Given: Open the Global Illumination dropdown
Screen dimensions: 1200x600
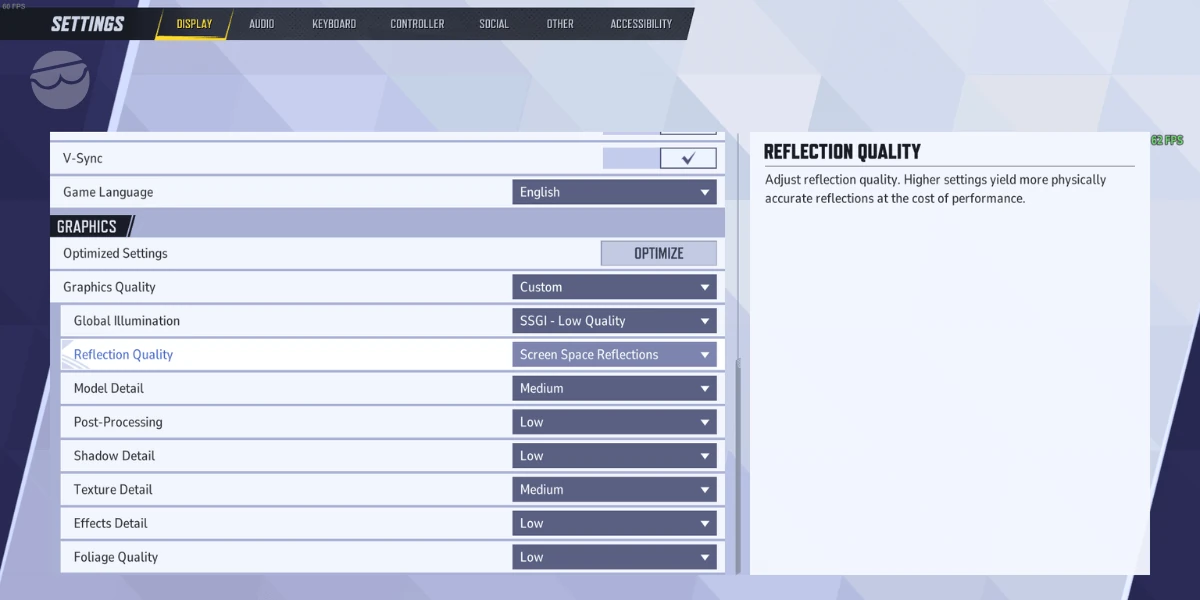Looking at the screenshot, I should click(x=614, y=321).
